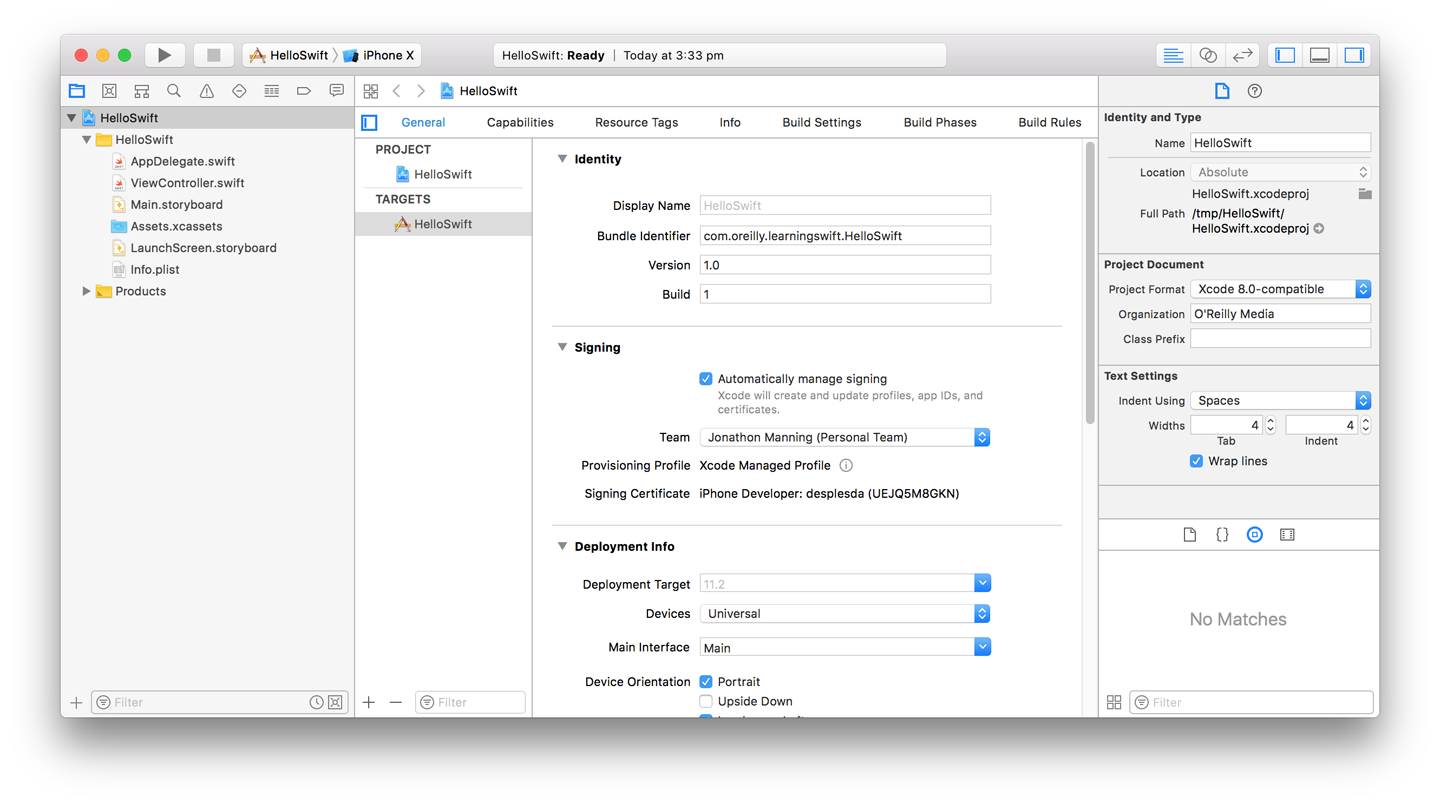
Task: Filter navigator by source-controlled files
Action: click(336, 703)
